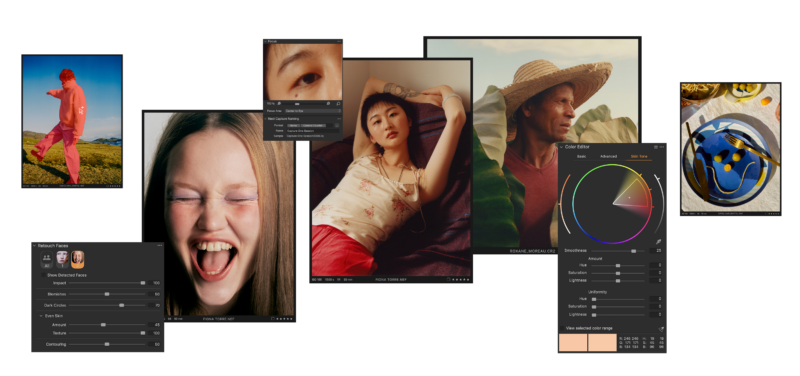
Task: Click the Contouring value field showing 50
Action: pyautogui.click(x=155, y=344)
